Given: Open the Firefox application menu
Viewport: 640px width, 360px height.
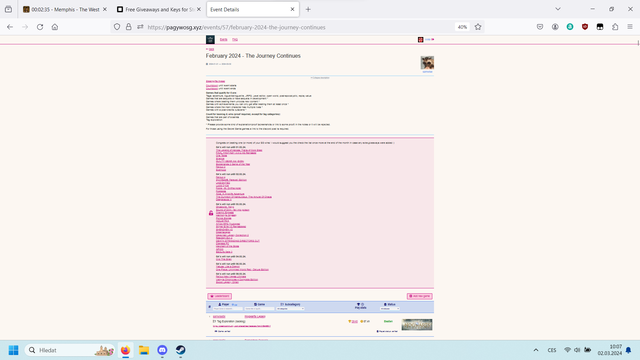Looking at the screenshot, I should tap(630, 27).
